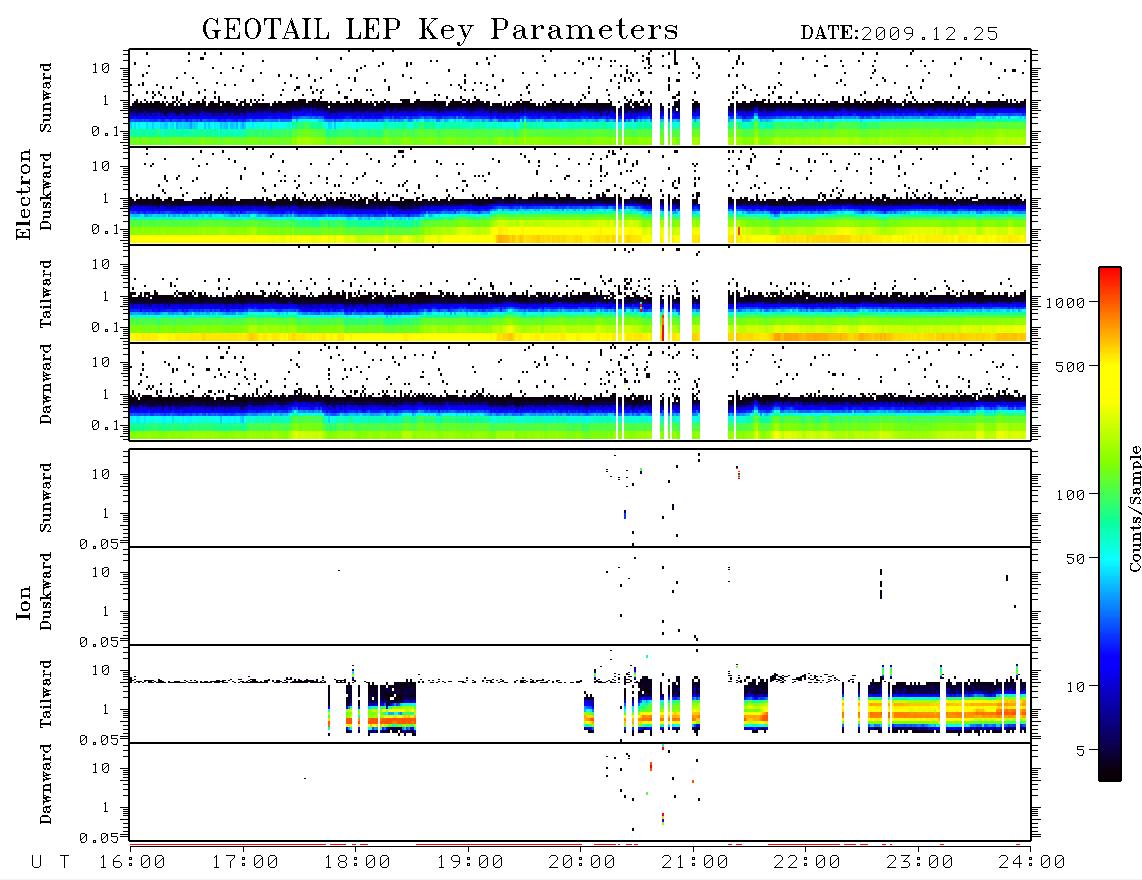Click the Electron "Dawnward" panel label

pos(46,385)
